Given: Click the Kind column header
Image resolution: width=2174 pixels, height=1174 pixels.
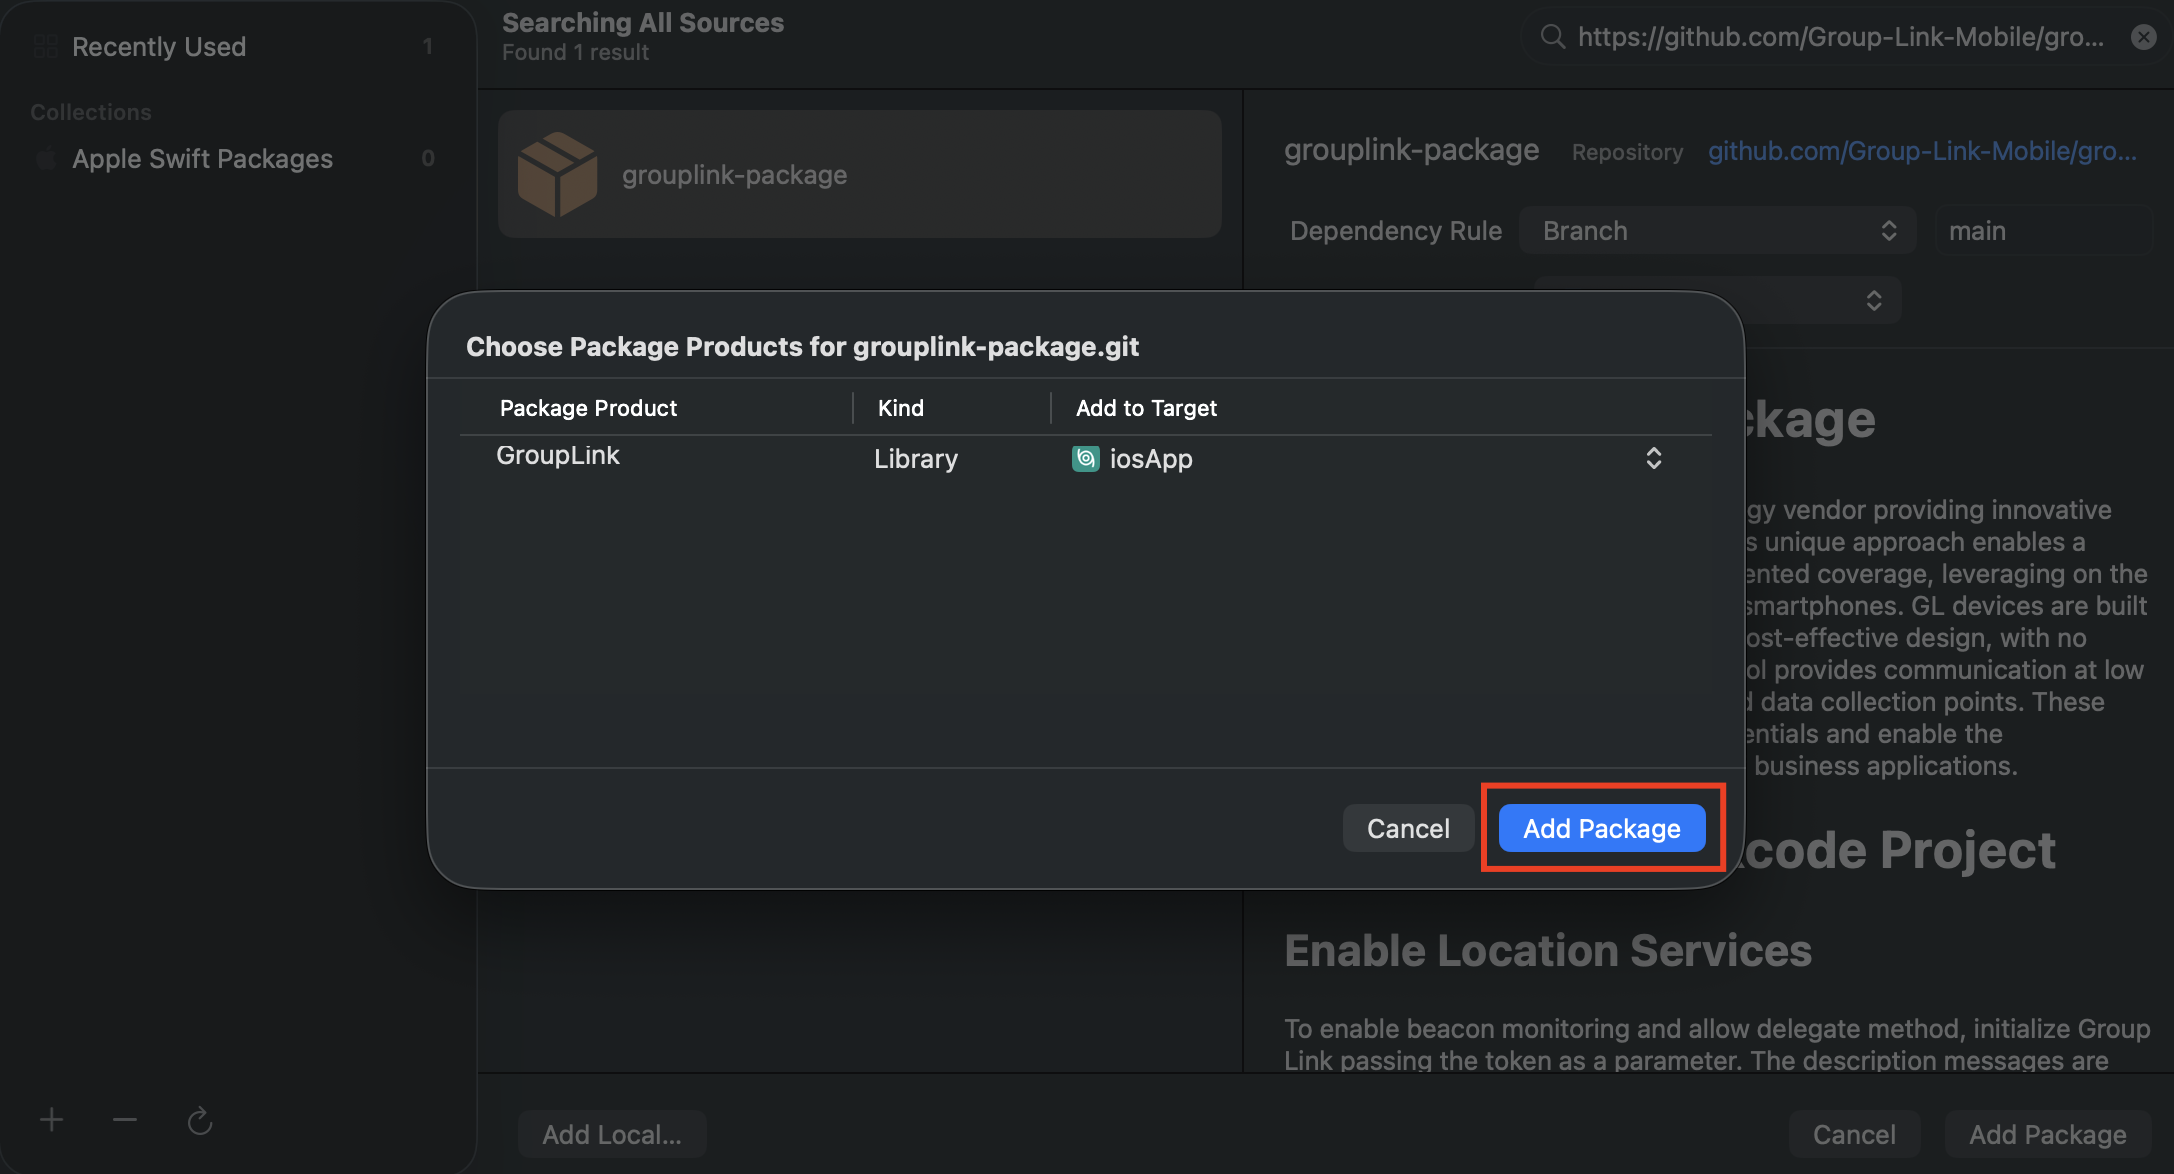Looking at the screenshot, I should click(x=901, y=408).
